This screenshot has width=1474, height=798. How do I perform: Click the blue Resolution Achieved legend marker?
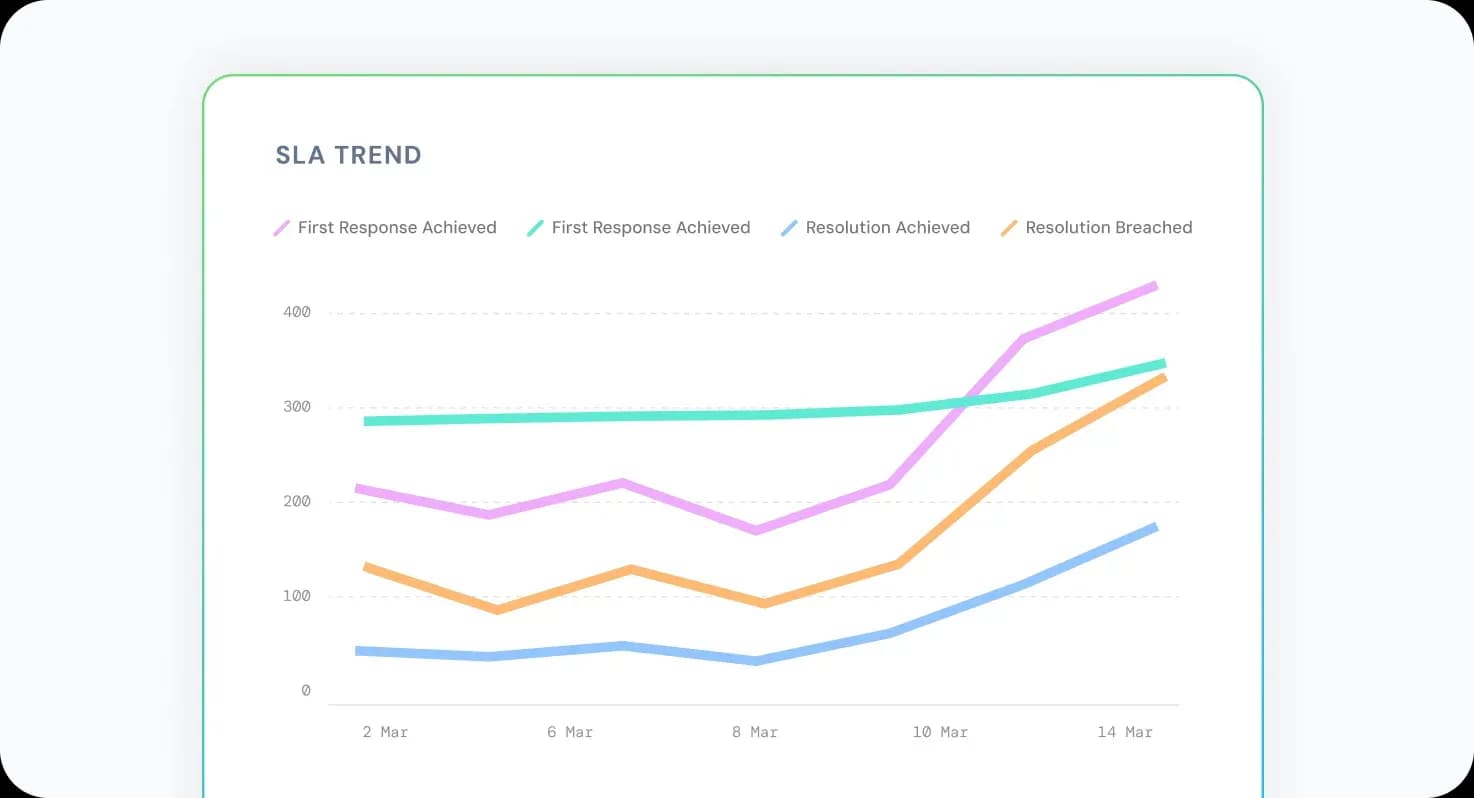(790, 228)
